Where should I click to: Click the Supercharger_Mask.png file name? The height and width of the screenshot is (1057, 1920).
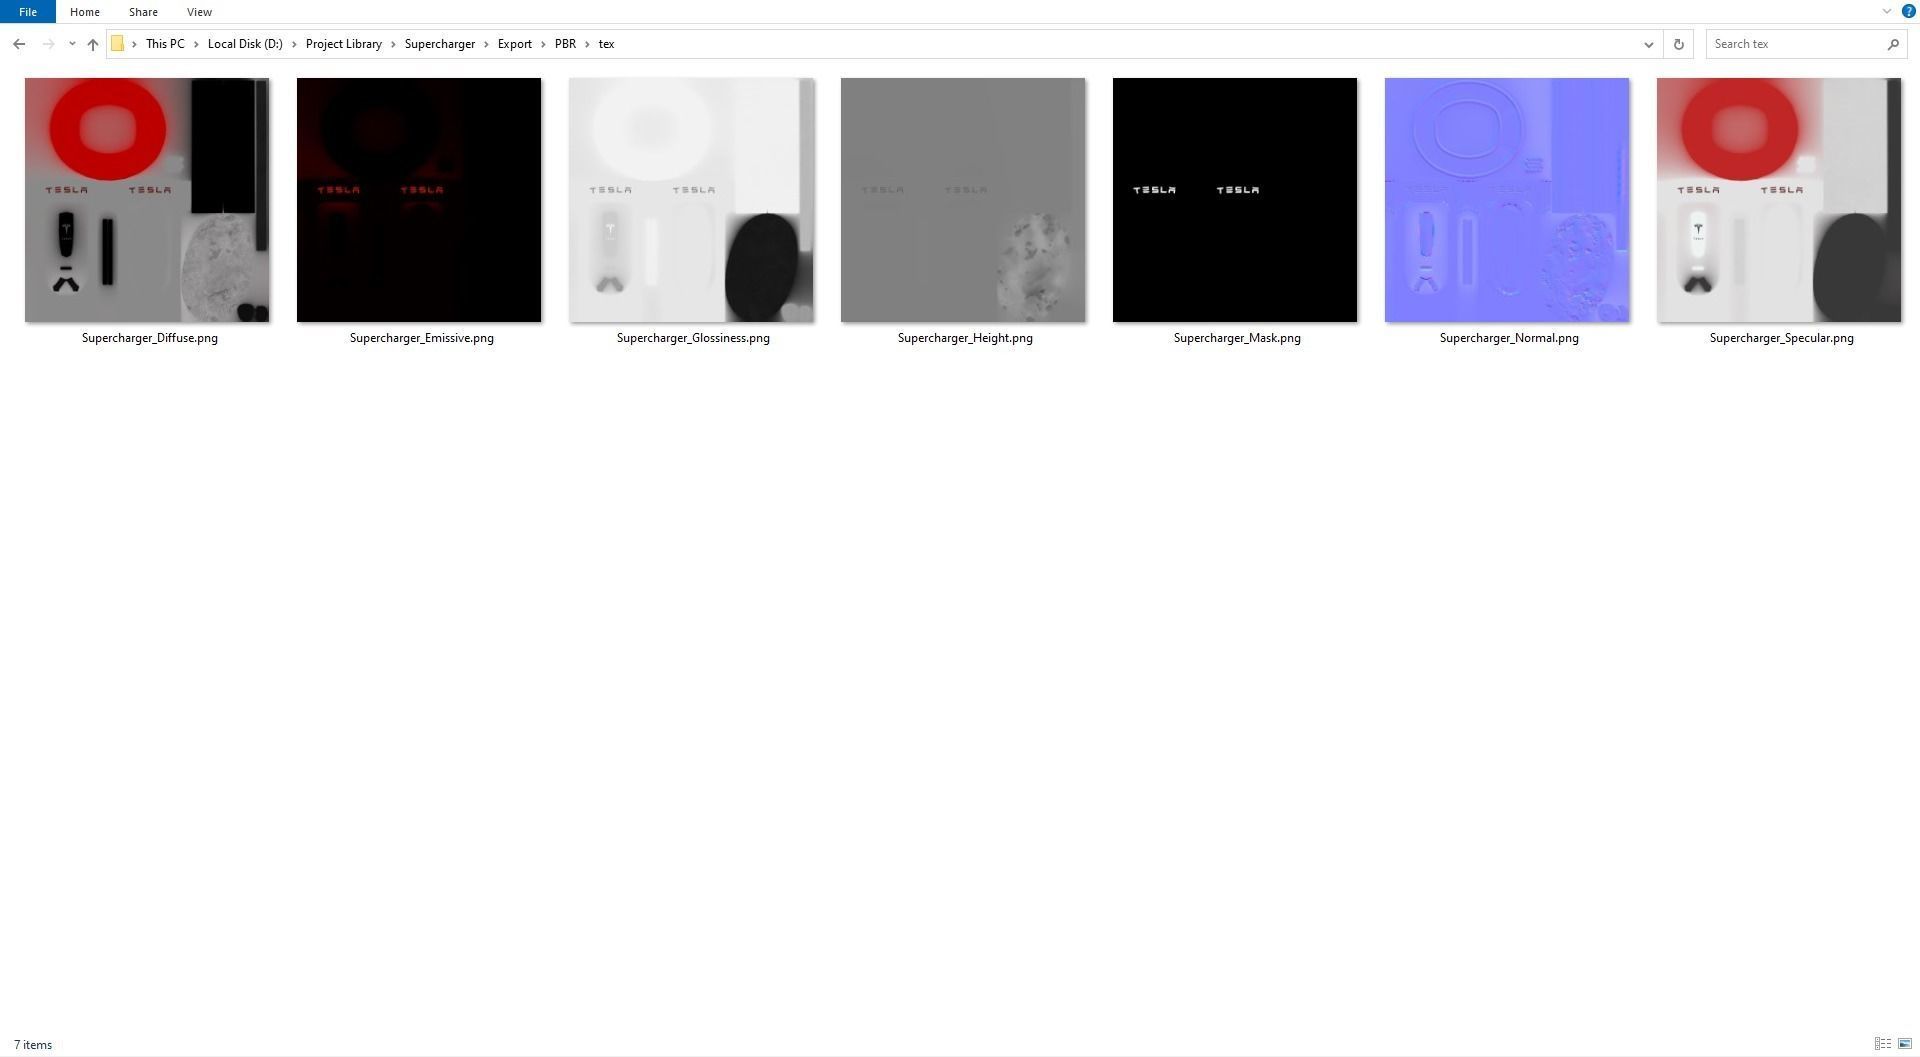coord(1237,338)
